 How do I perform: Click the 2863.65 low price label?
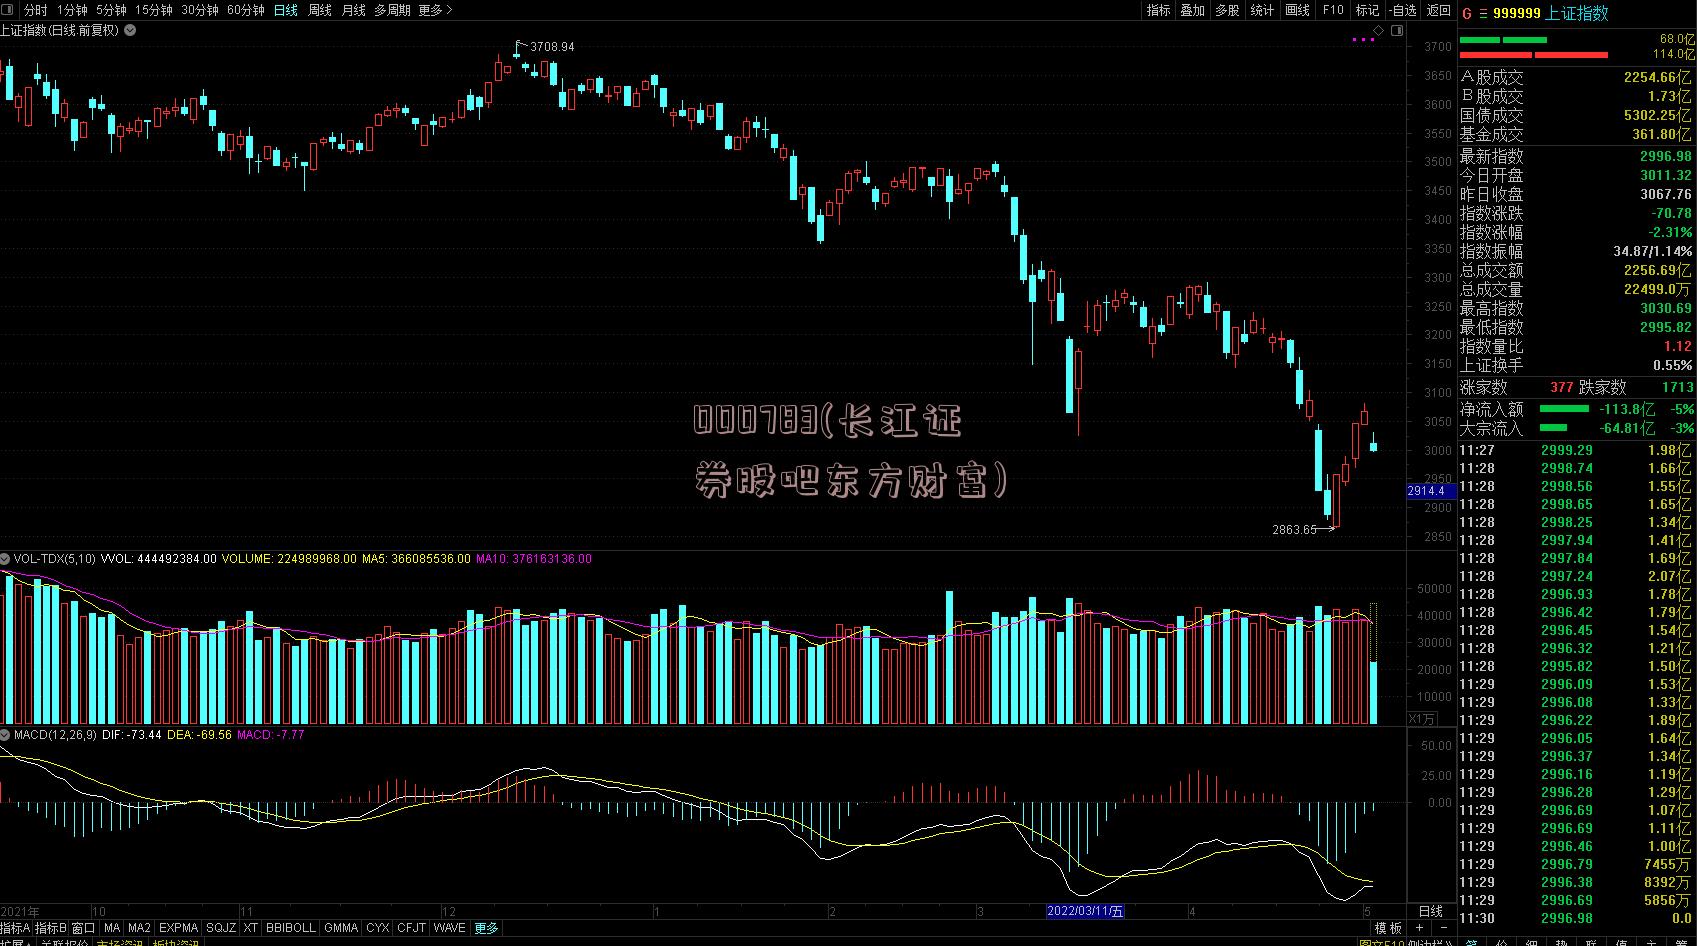1294,529
